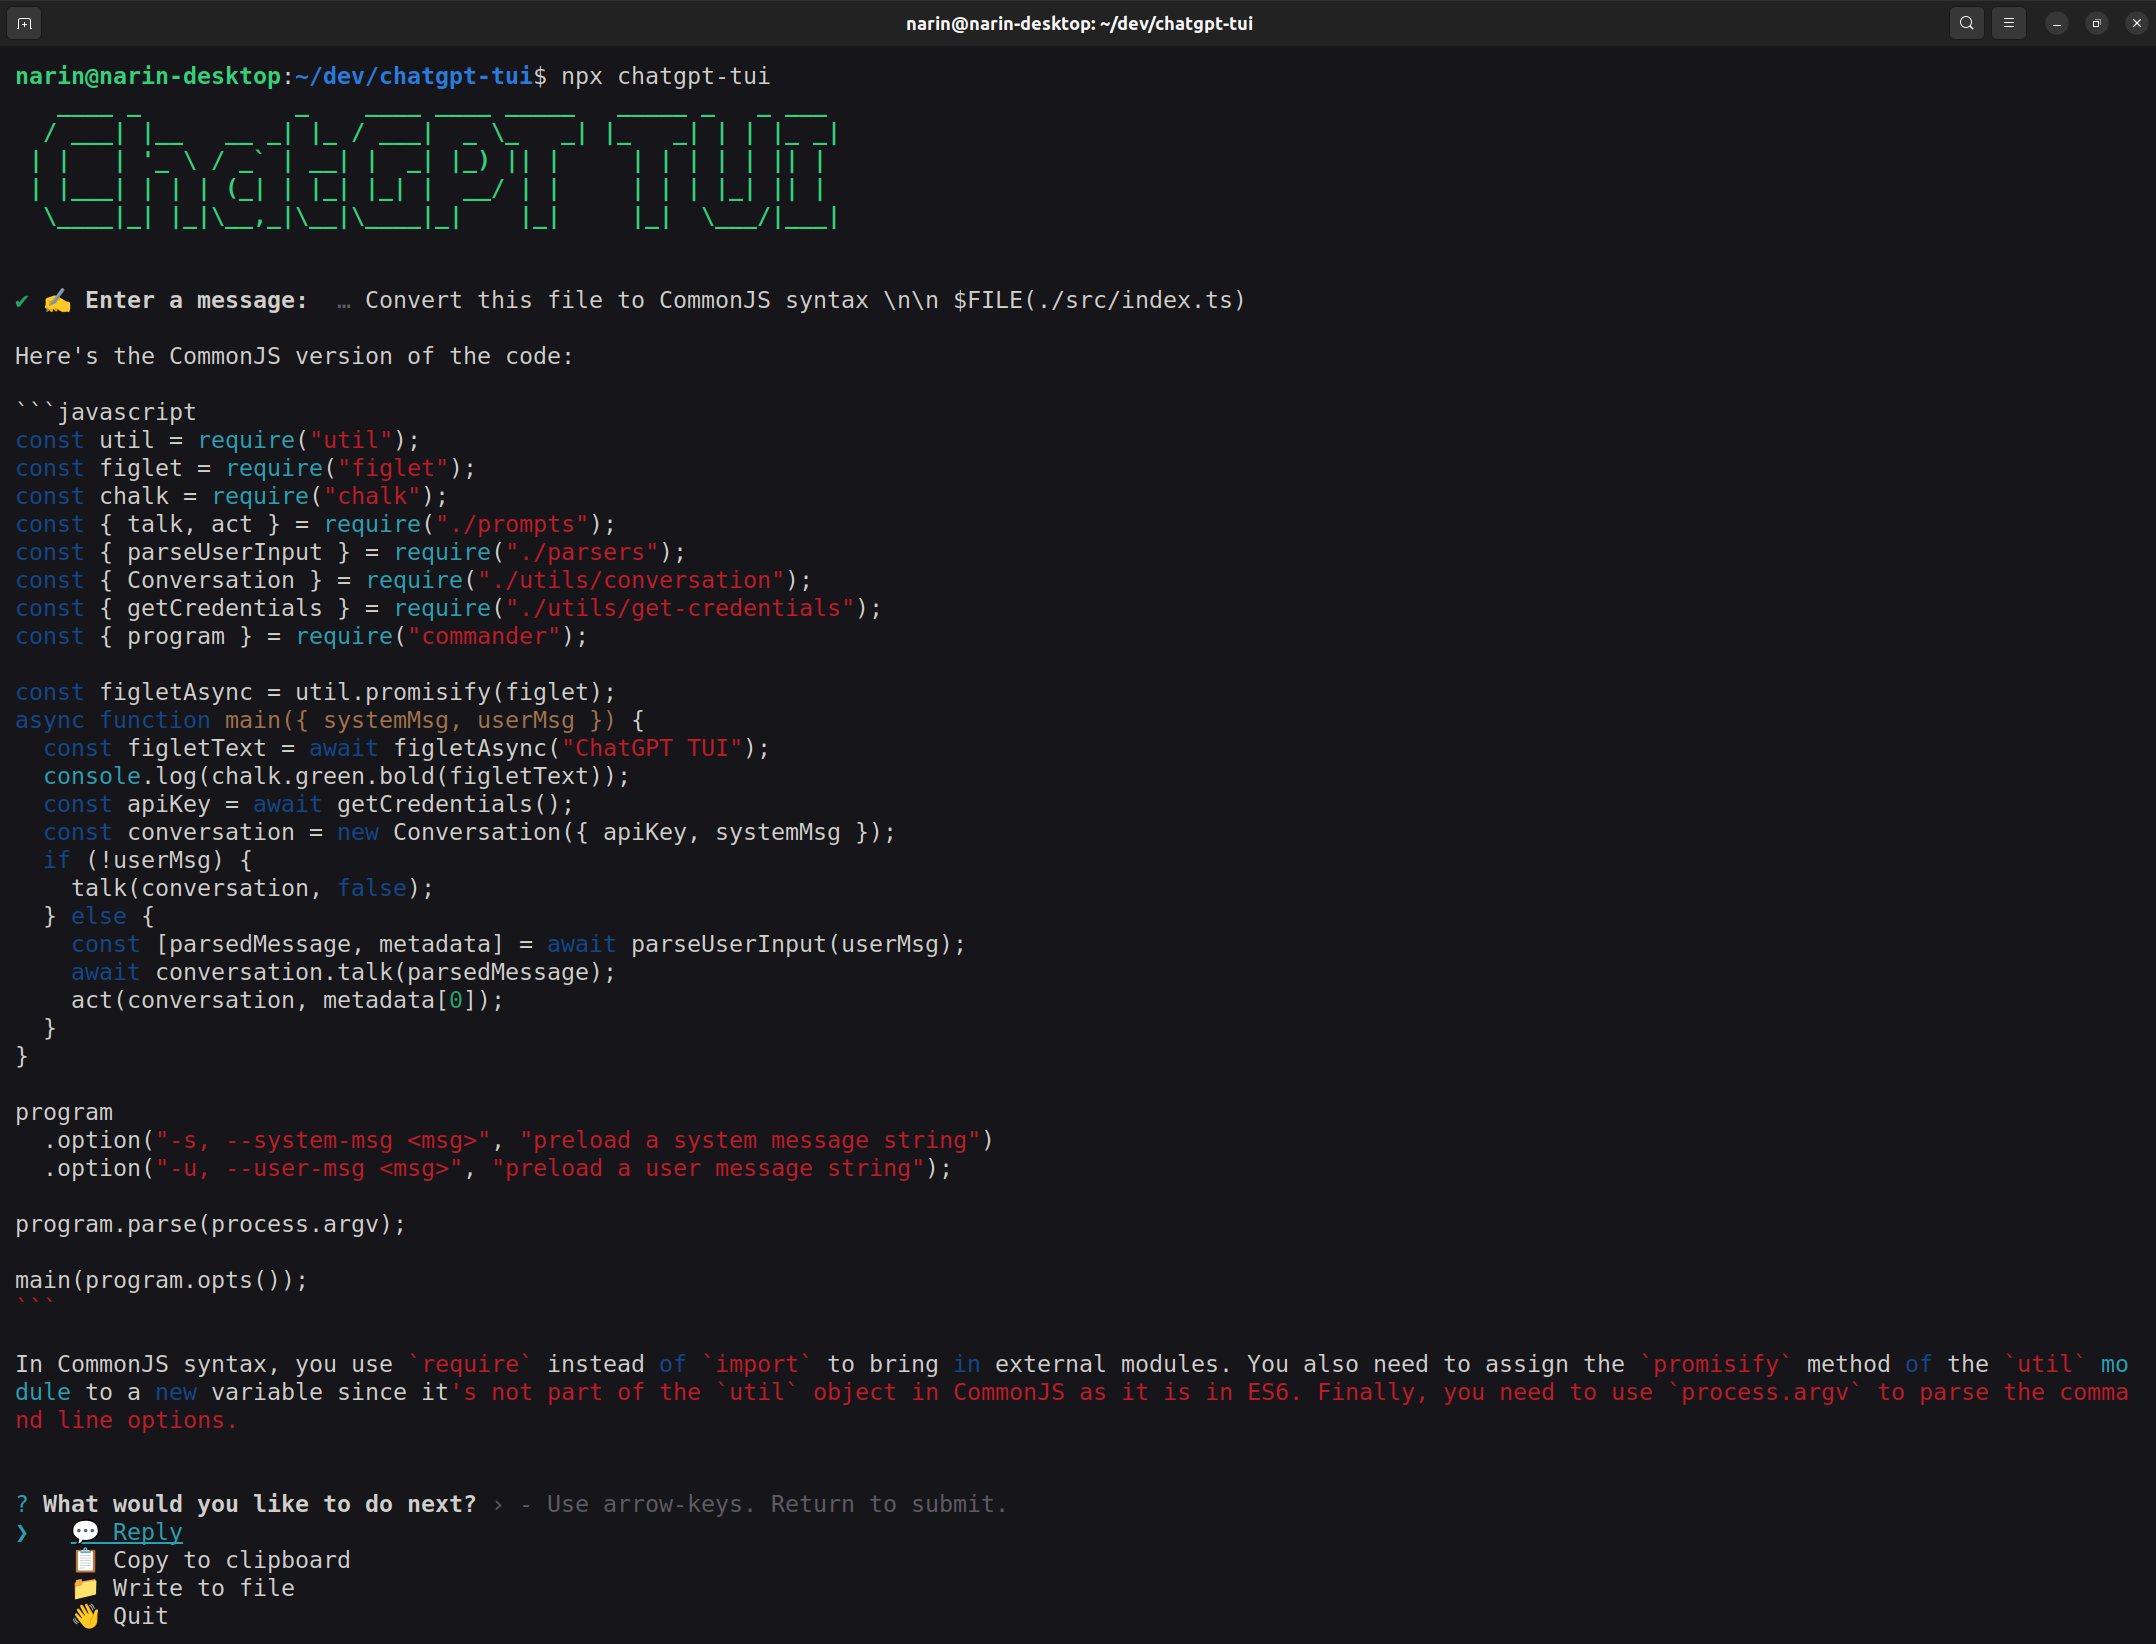Click the main(program.opts()) line
Viewport: 2156px width, 1644px height.
161,1280
